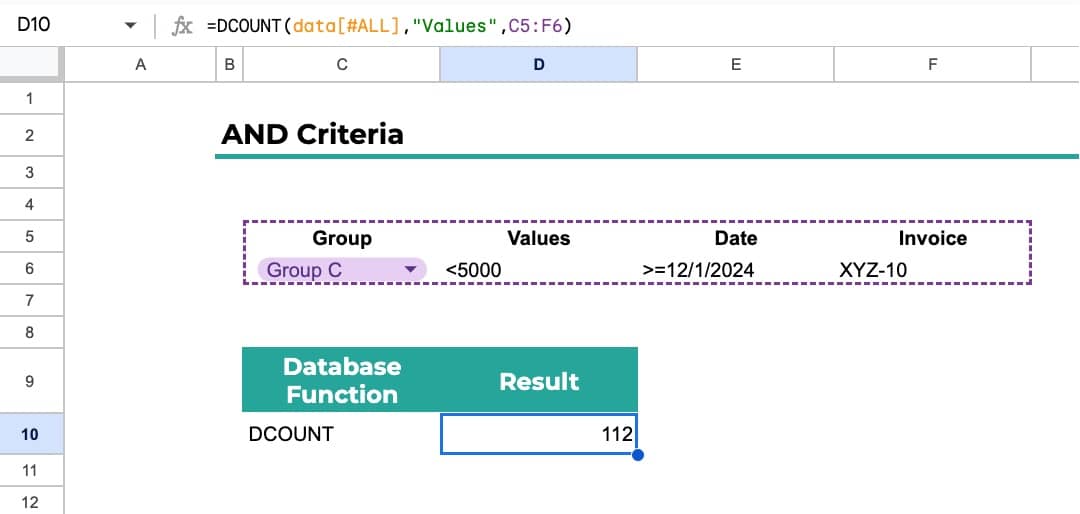Click the AND Criteria title cell

[312, 134]
